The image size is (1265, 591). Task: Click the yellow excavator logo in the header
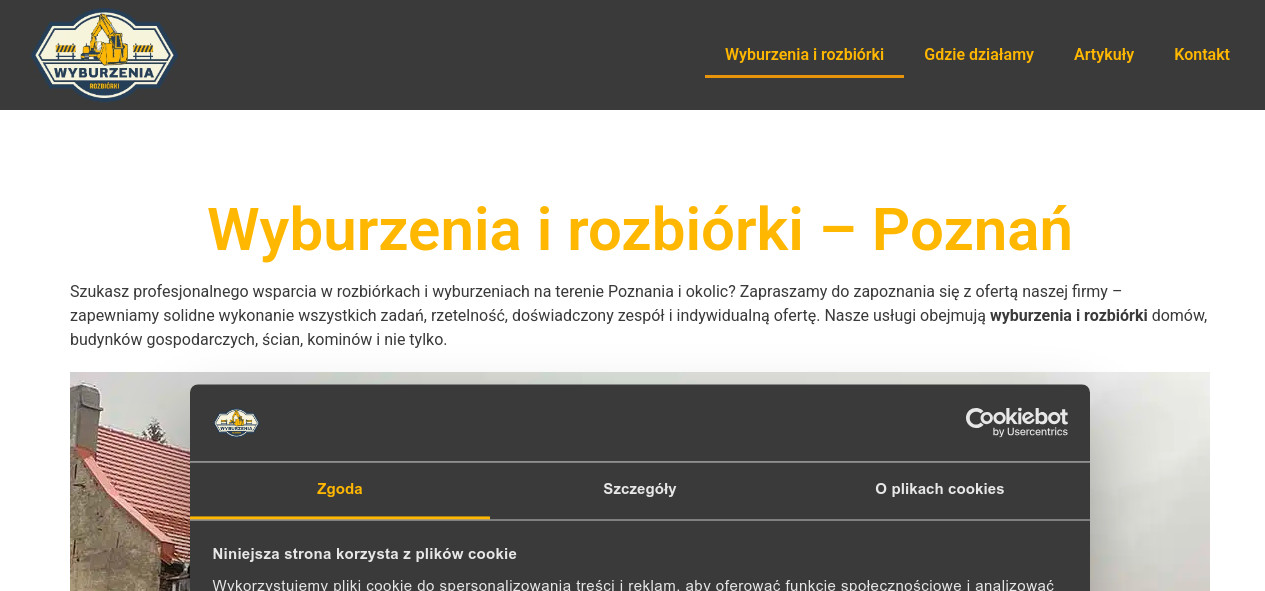[104, 54]
